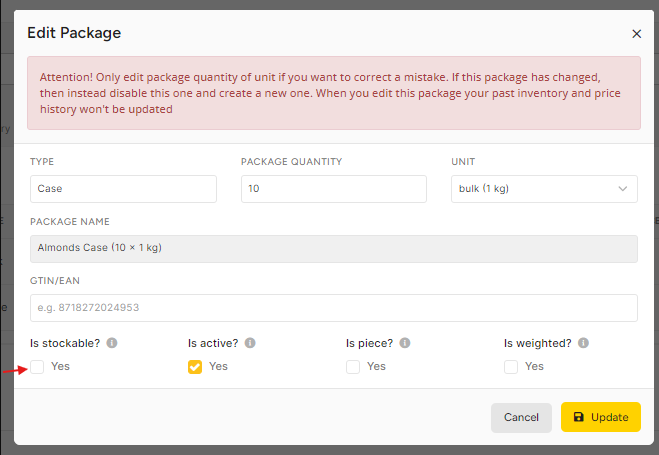Viewport: 659px width, 455px height.
Task: Save changes with the Update button
Action: point(601,417)
